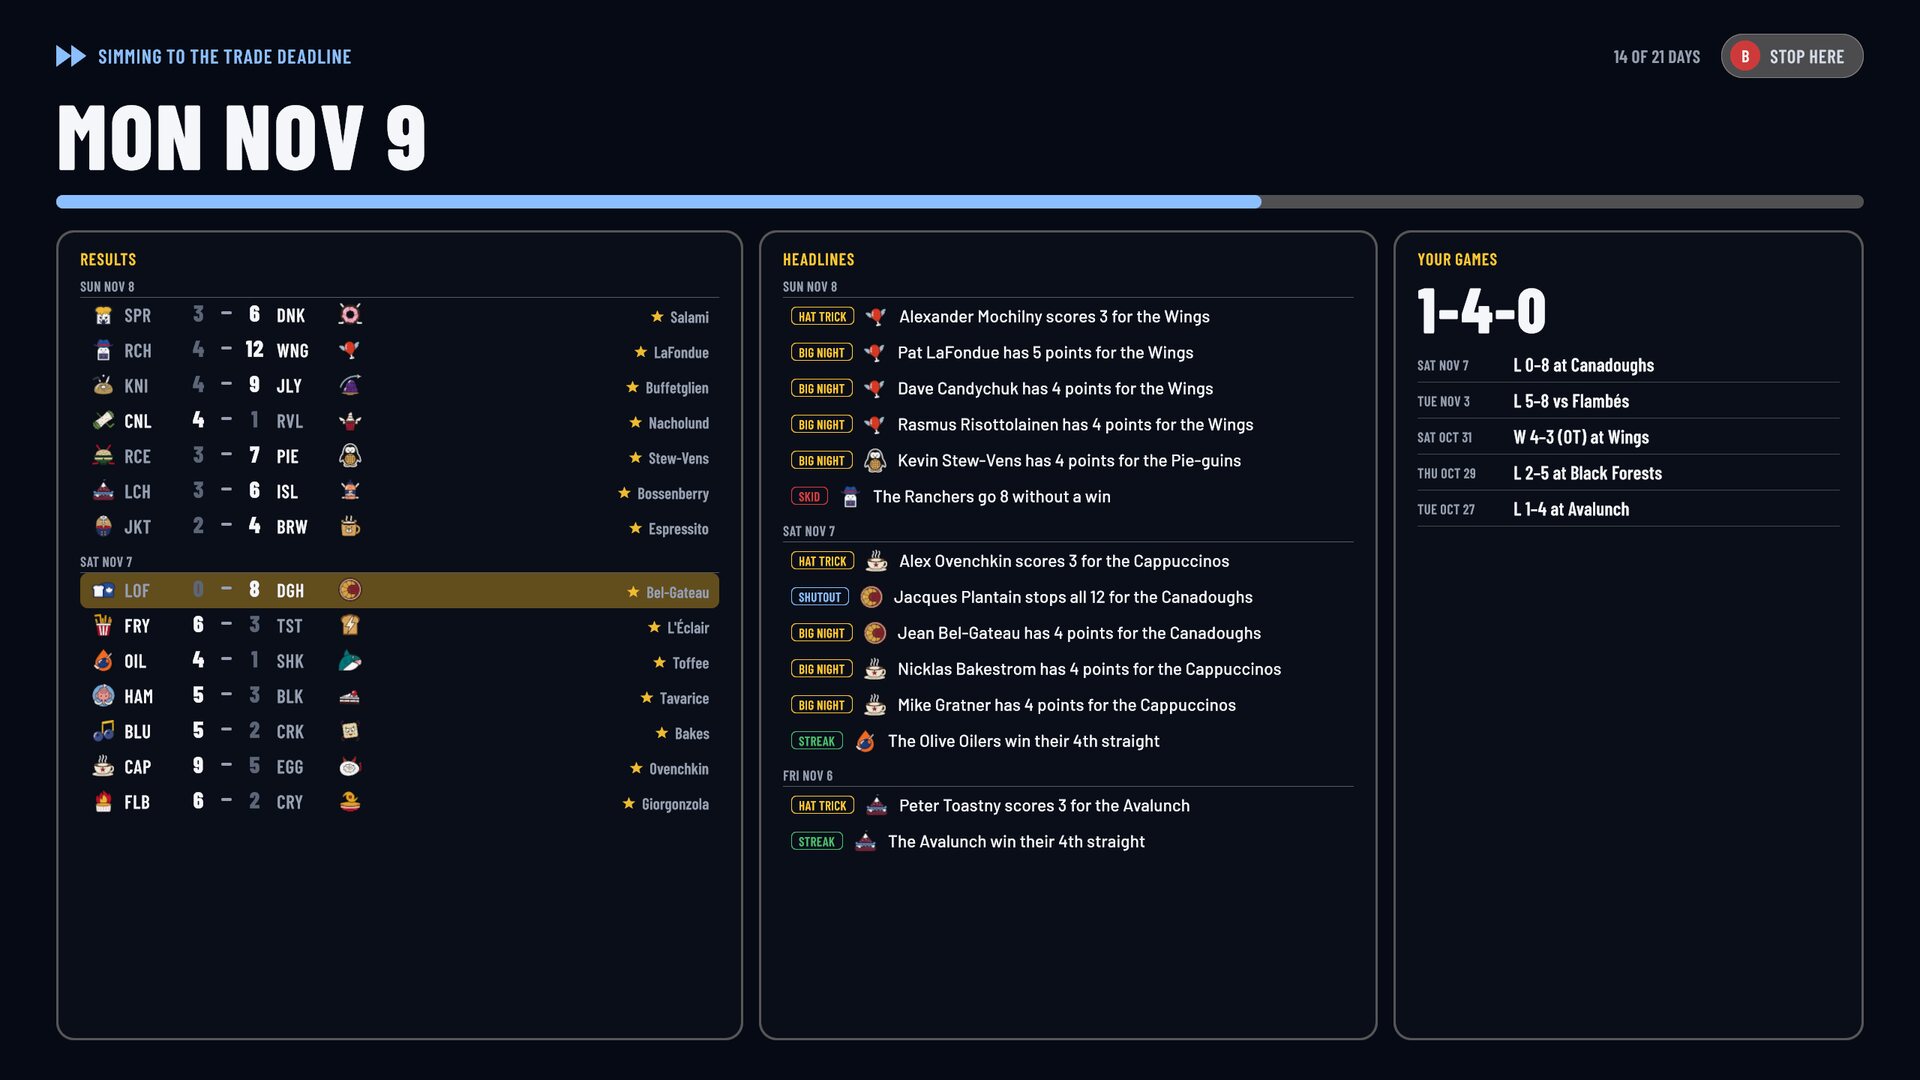
Task: Click the Salami star player name
Action: (689, 317)
